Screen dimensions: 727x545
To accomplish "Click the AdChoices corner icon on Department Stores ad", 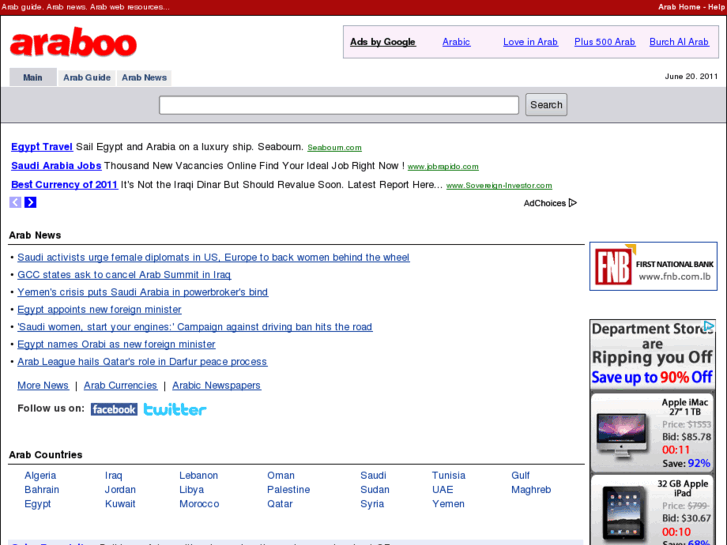I will point(708,326).
